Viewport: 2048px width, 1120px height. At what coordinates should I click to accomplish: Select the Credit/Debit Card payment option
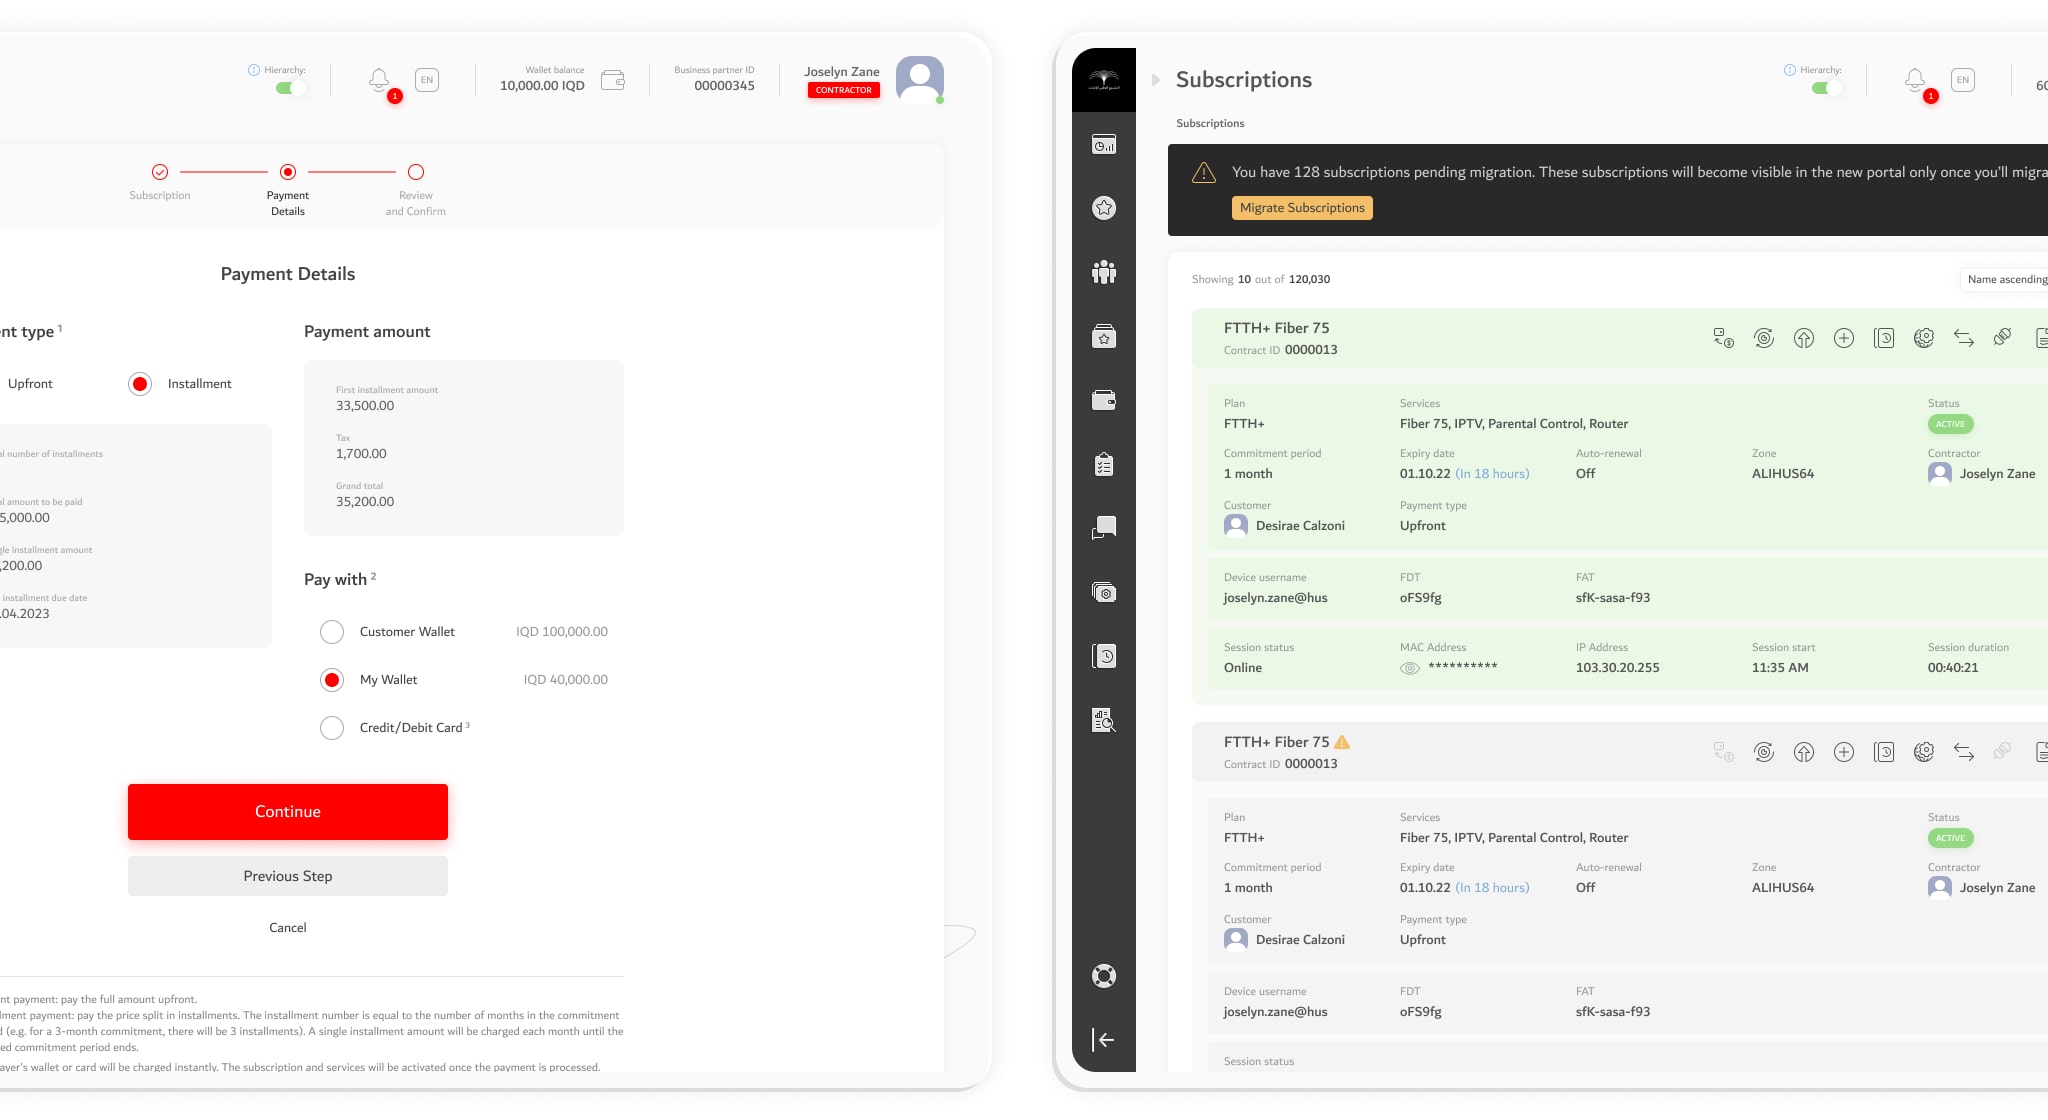pyautogui.click(x=332, y=728)
